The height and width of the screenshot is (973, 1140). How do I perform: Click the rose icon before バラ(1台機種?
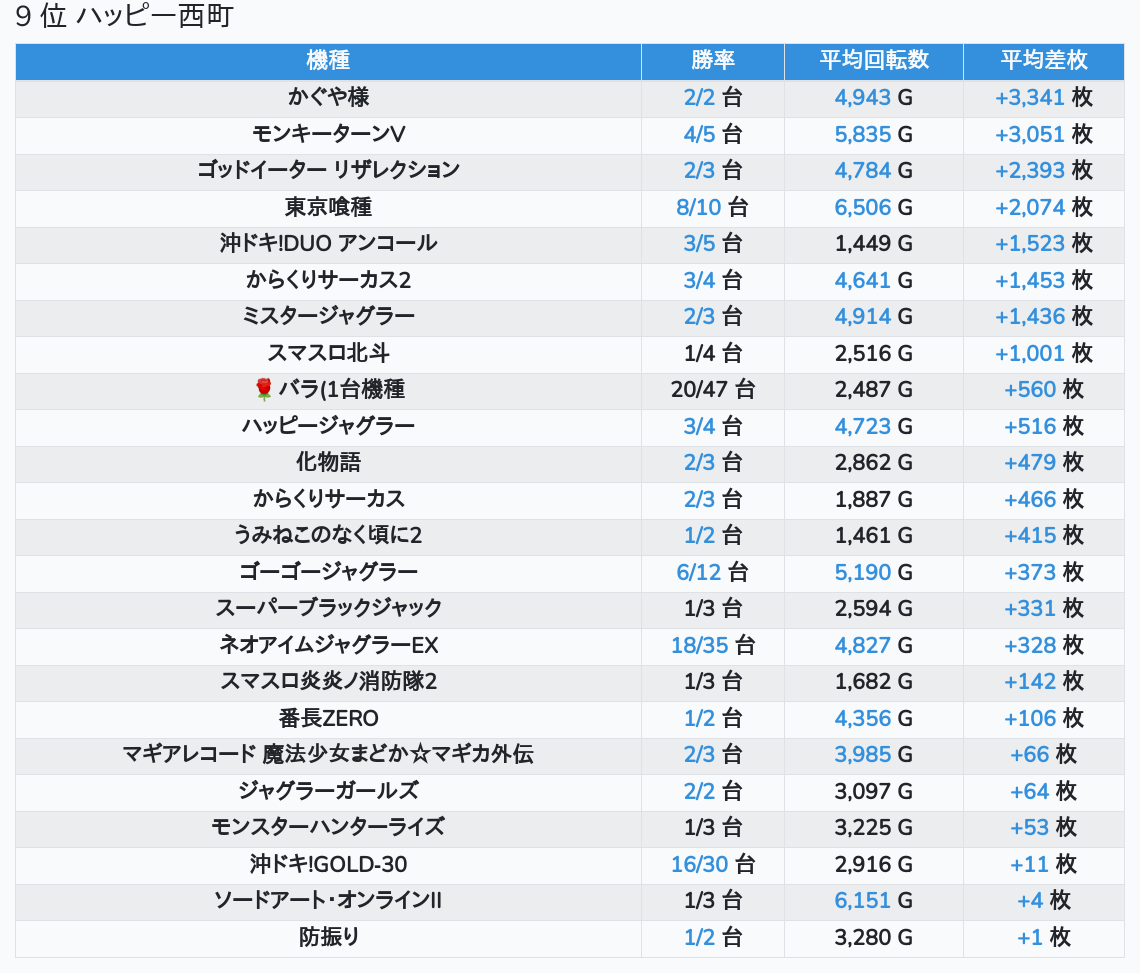(x=263, y=389)
